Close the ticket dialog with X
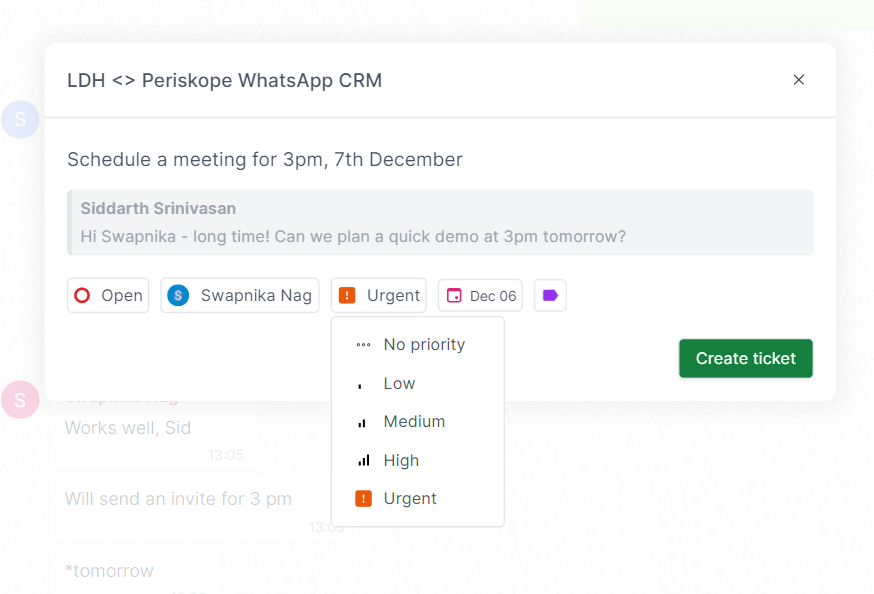 click(x=799, y=80)
